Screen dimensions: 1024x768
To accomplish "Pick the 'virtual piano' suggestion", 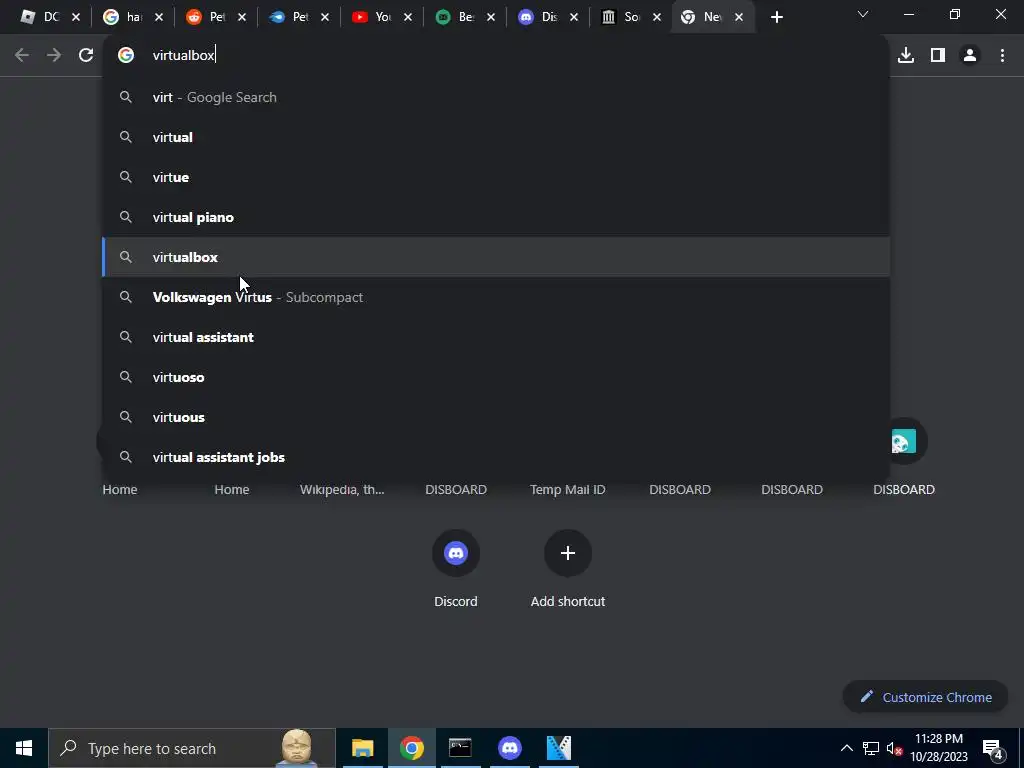I will (x=496, y=217).
